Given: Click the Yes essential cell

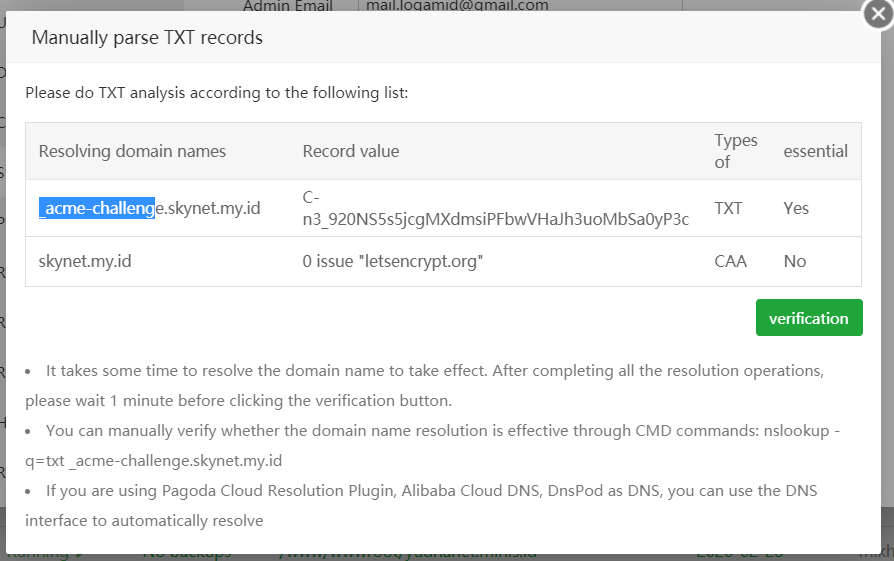Looking at the screenshot, I should [x=796, y=208].
